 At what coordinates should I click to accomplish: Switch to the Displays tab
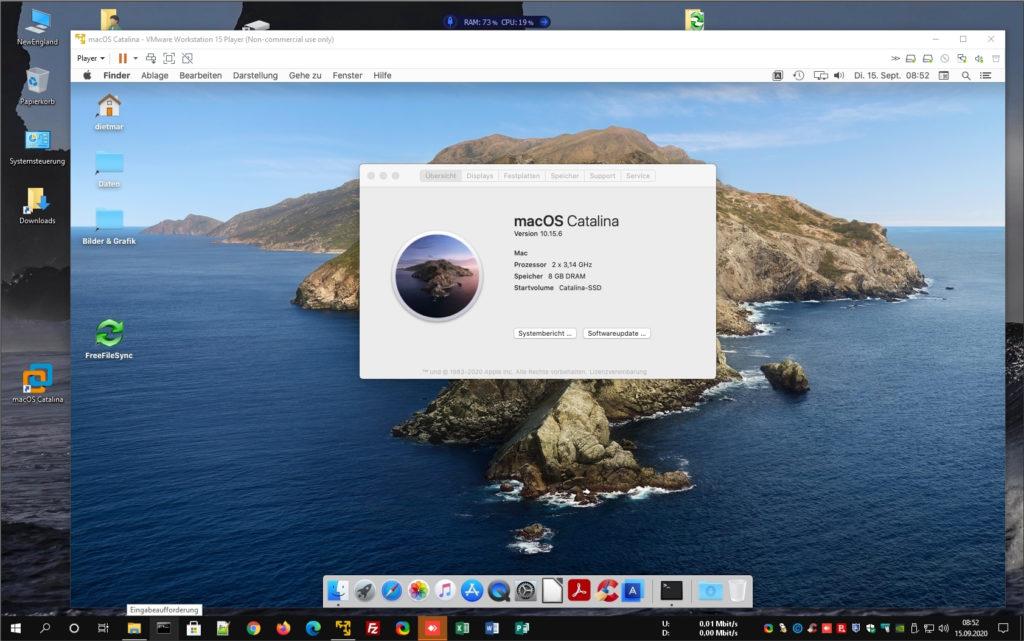point(480,176)
